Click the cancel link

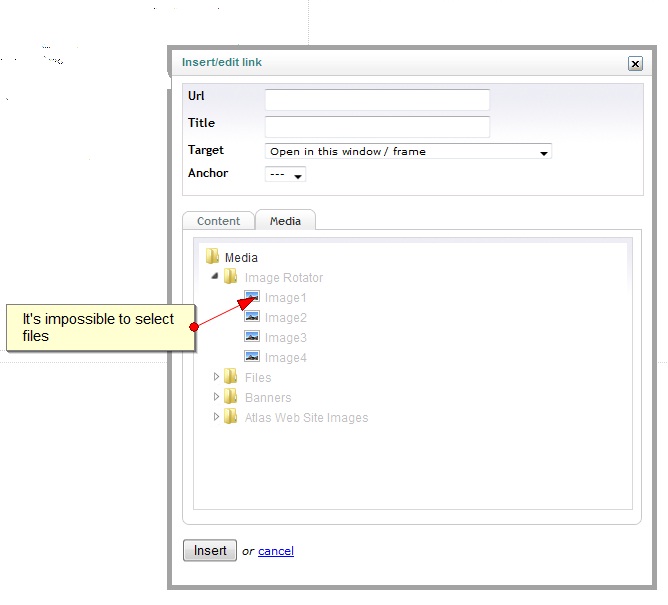[x=276, y=551]
